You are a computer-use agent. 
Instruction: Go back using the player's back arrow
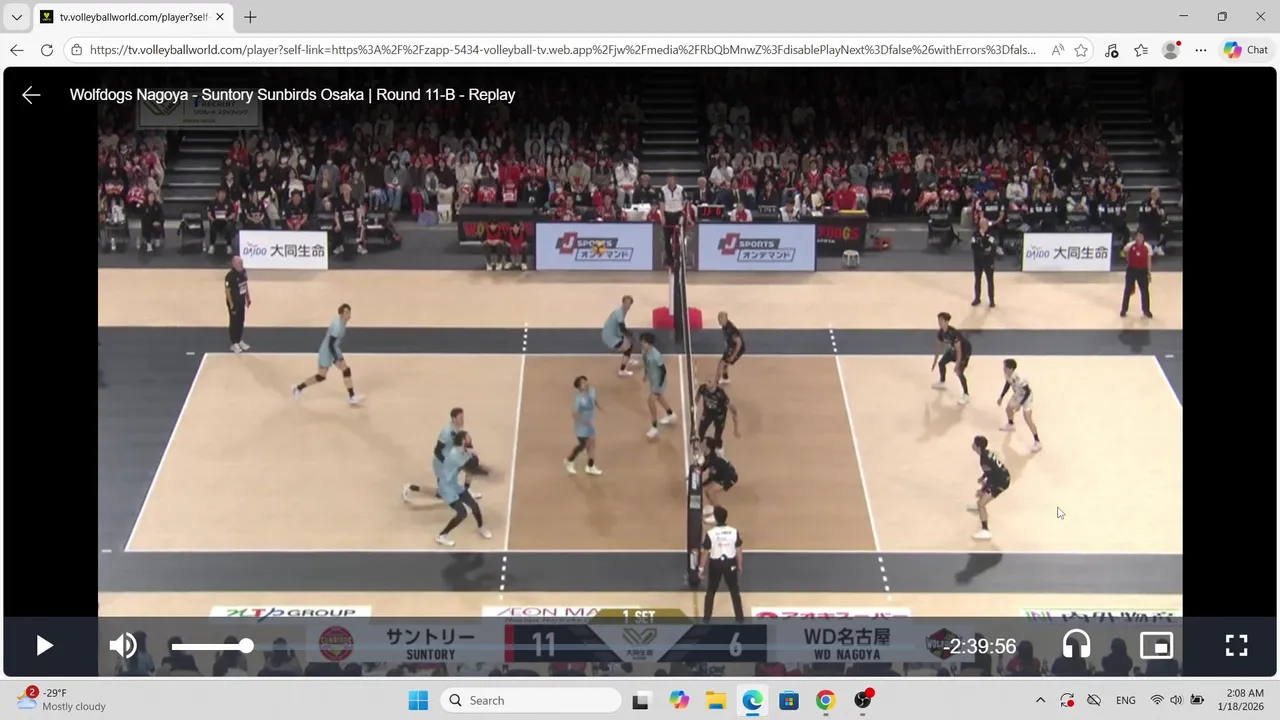point(31,95)
